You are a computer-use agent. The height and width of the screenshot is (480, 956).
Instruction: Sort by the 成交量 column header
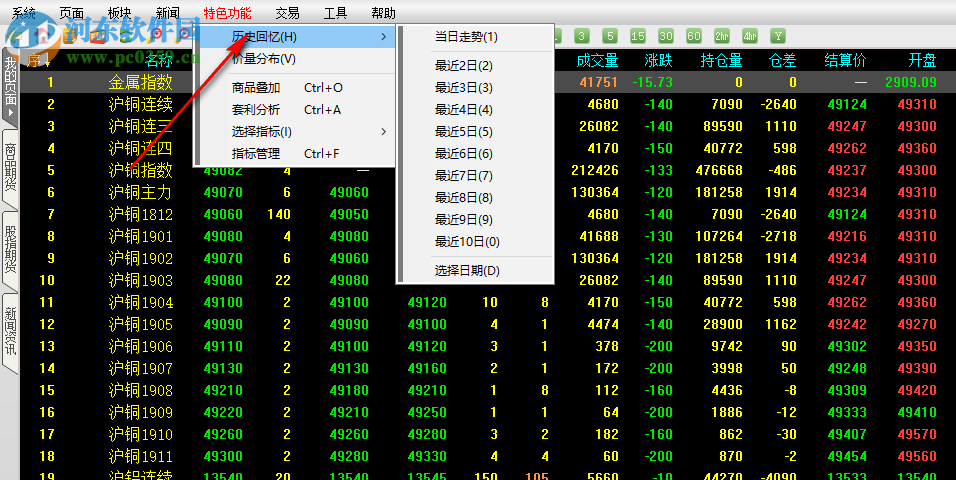[x=597, y=60]
